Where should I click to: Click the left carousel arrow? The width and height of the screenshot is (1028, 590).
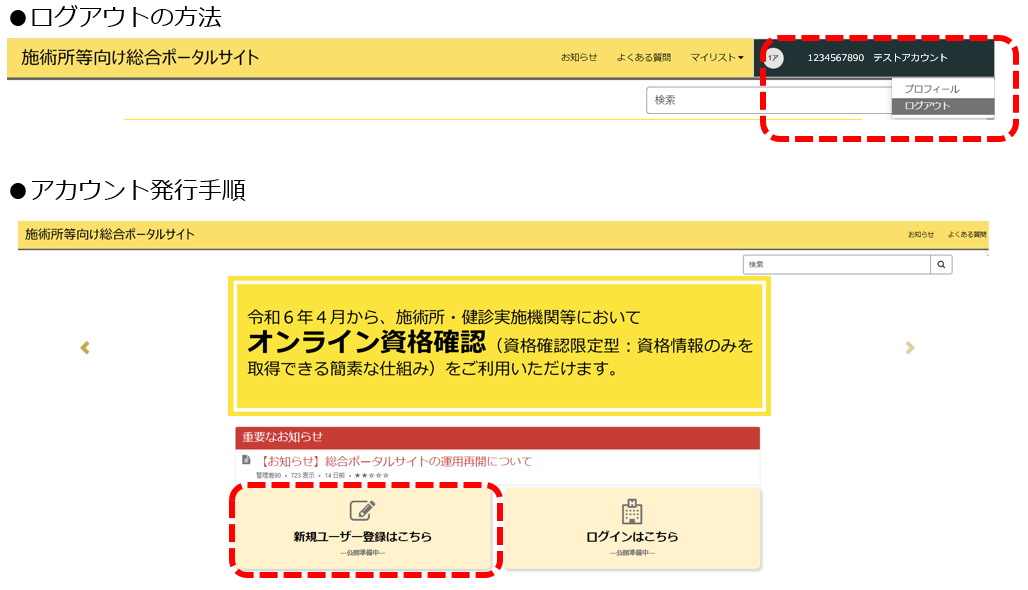click(85, 347)
